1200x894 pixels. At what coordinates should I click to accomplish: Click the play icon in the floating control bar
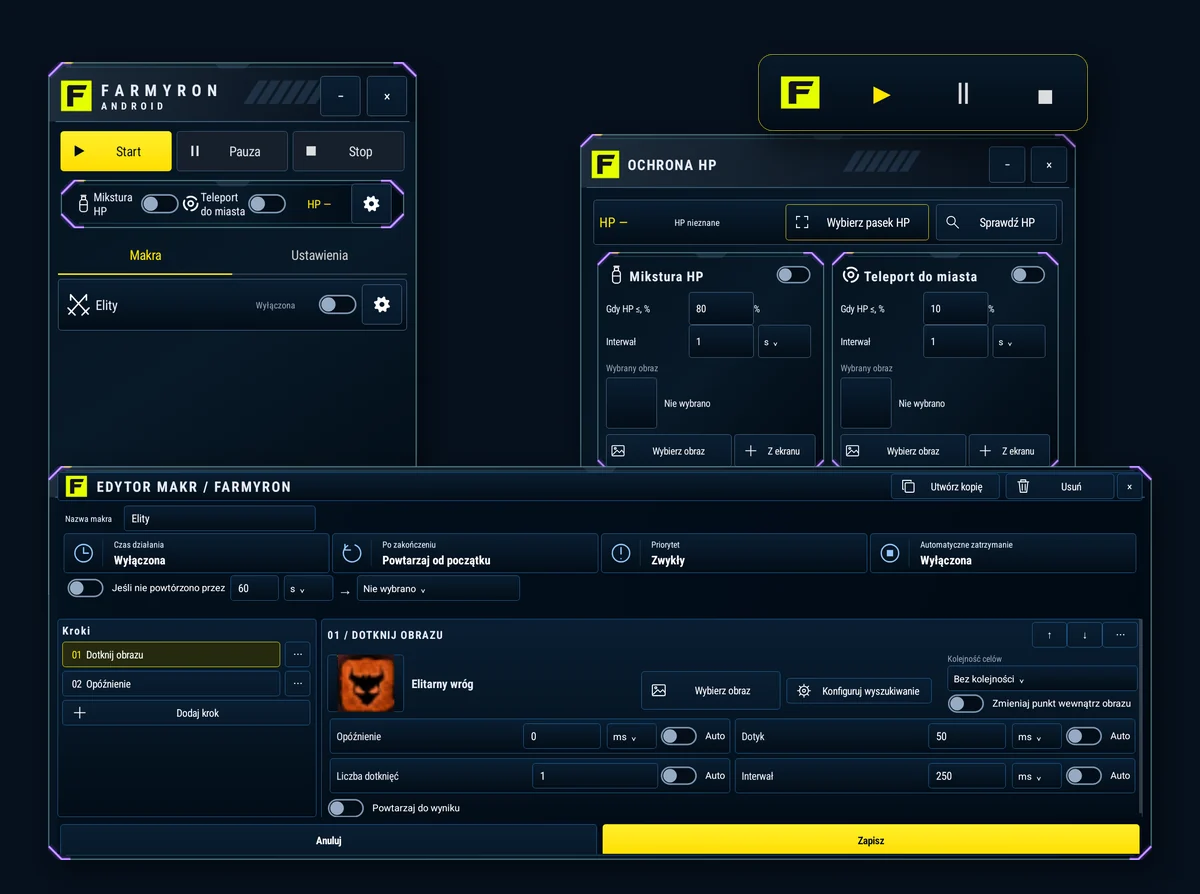(881, 95)
